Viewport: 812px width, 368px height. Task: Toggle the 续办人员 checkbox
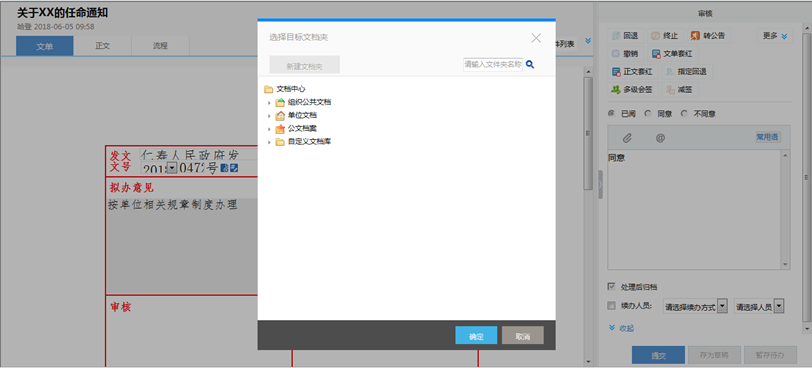[612, 305]
